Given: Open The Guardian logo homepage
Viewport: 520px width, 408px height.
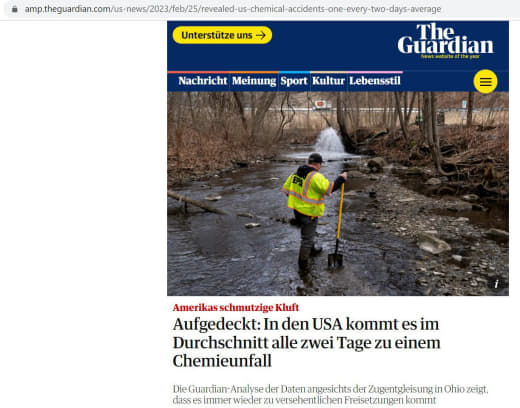Looking at the screenshot, I should (445, 41).
